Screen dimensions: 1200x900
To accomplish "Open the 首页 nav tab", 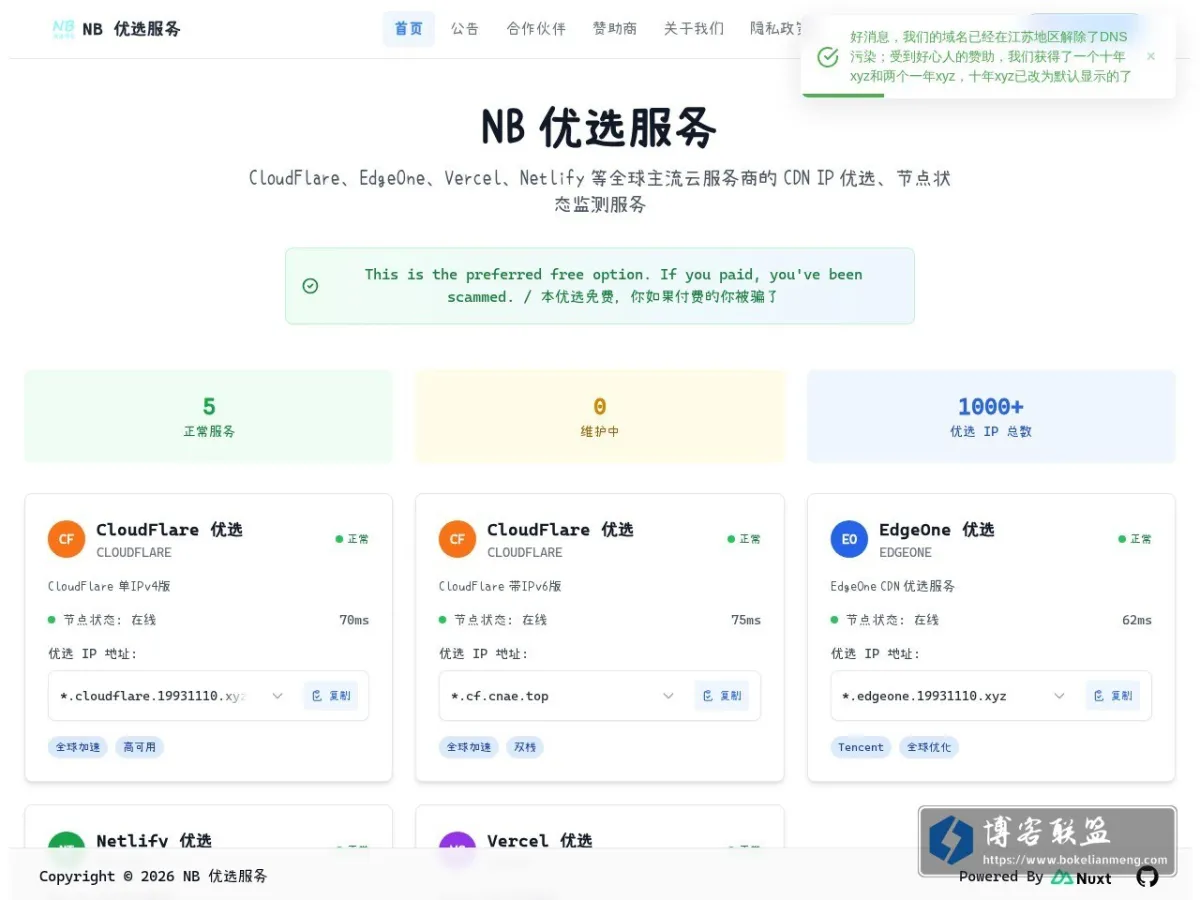I will pyautogui.click(x=409, y=29).
